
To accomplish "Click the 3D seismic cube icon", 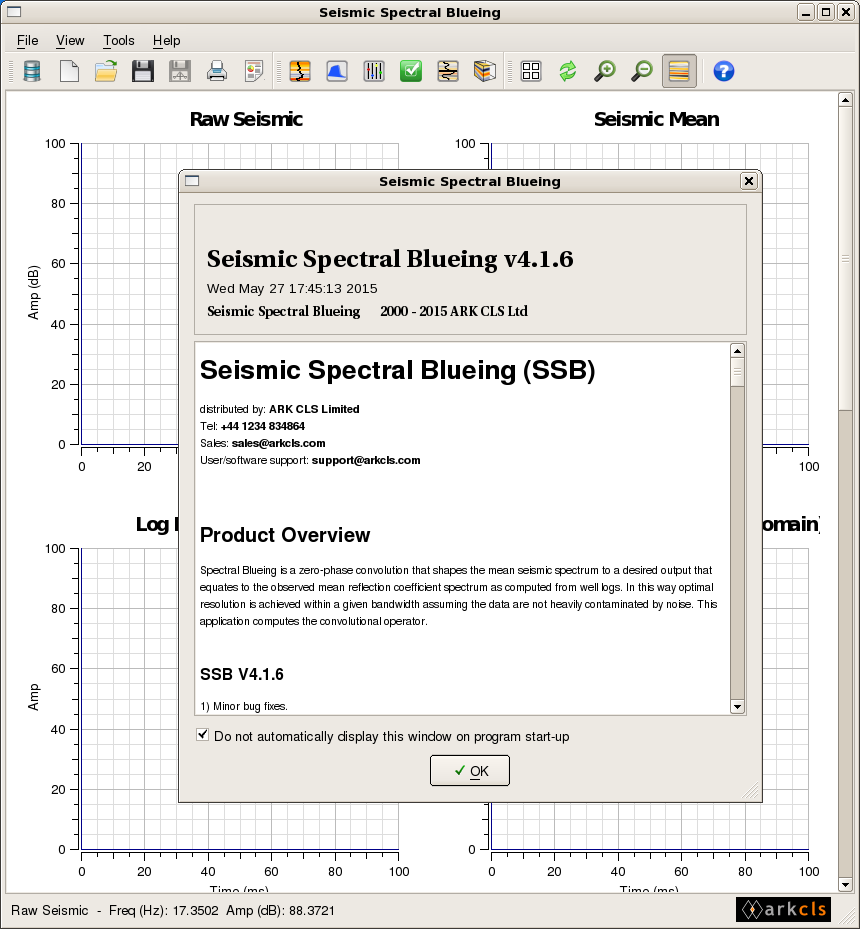I will point(484,71).
